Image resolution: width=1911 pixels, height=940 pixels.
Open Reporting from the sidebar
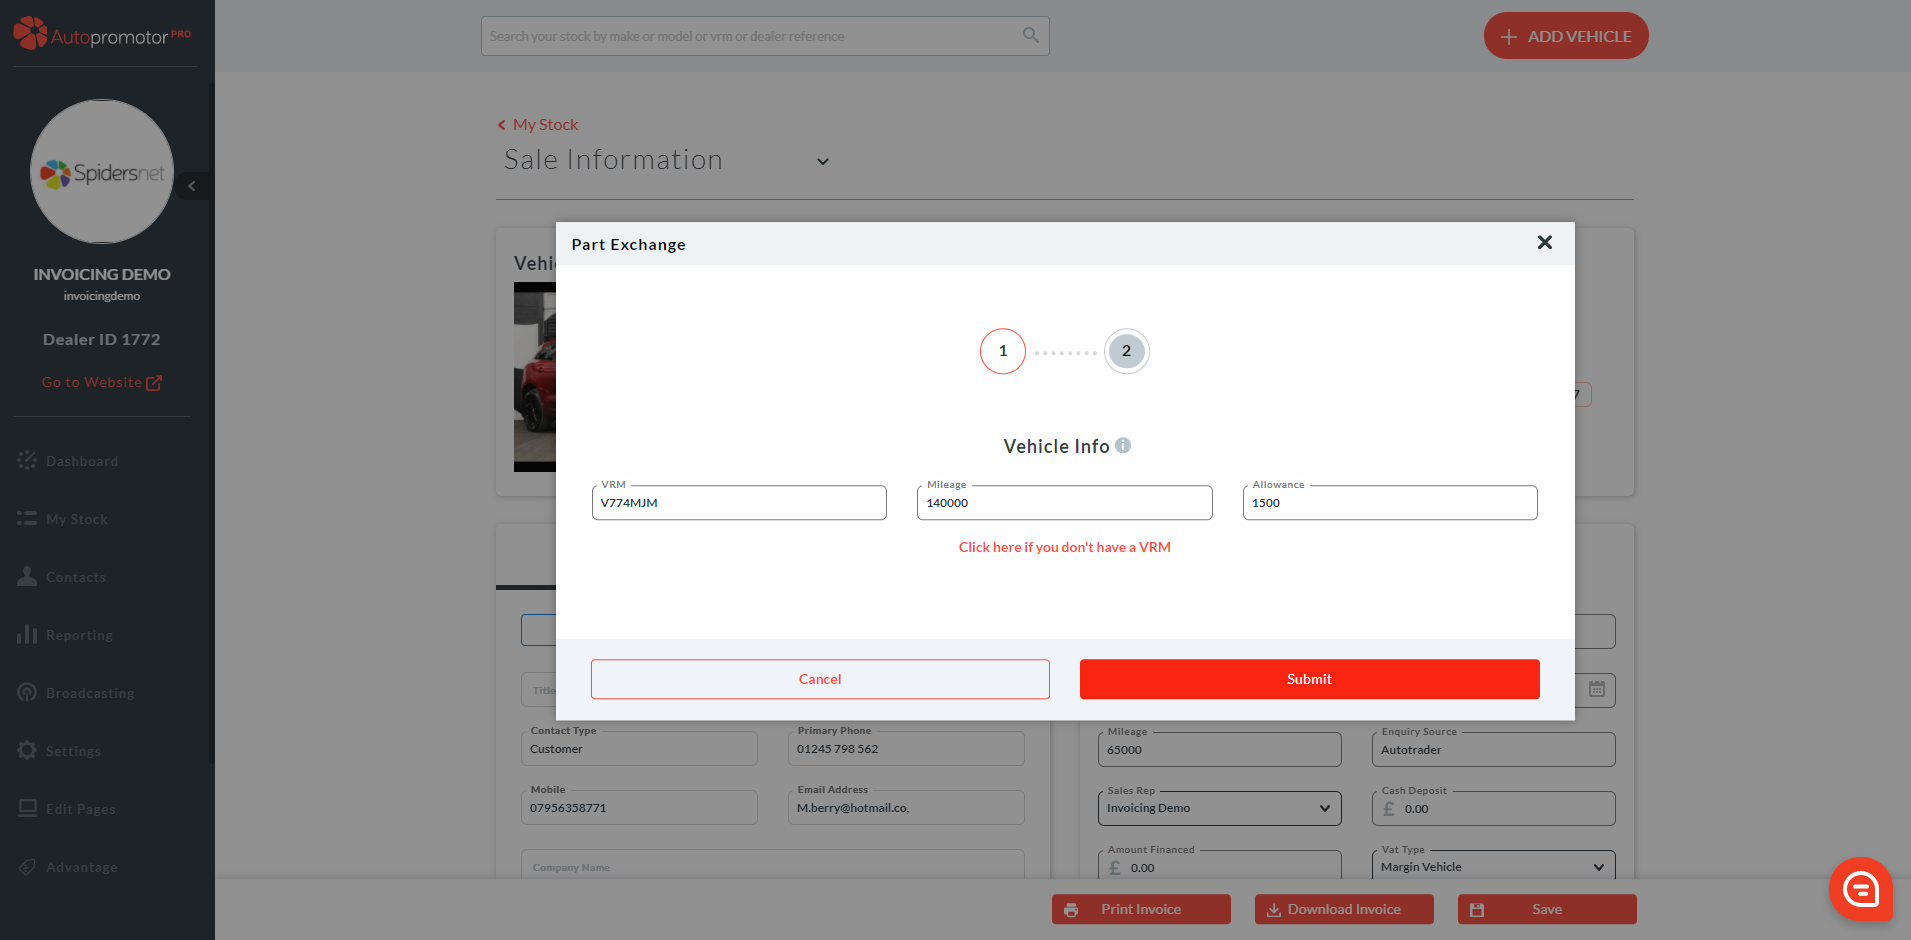pos(79,635)
